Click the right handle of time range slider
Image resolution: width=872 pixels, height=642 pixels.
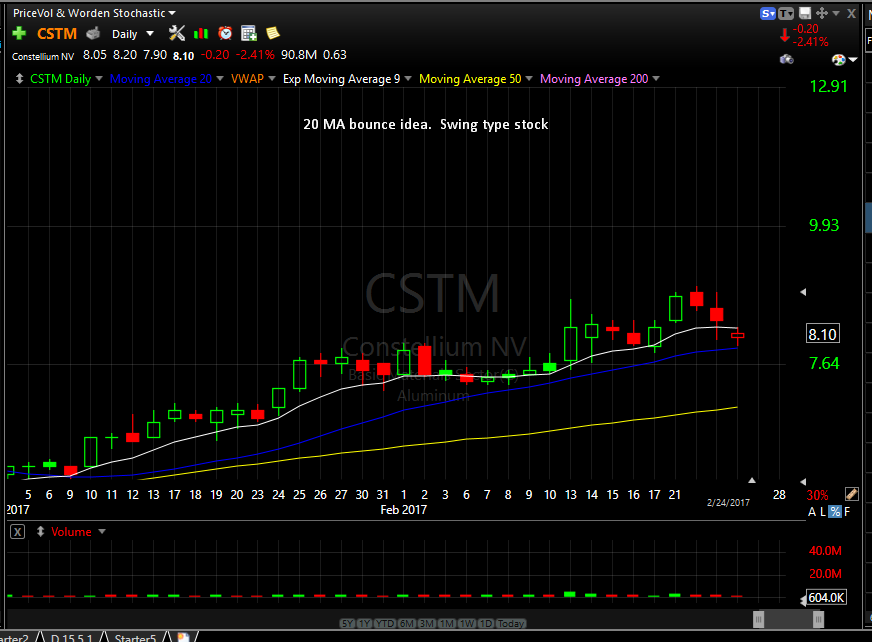point(818,619)
